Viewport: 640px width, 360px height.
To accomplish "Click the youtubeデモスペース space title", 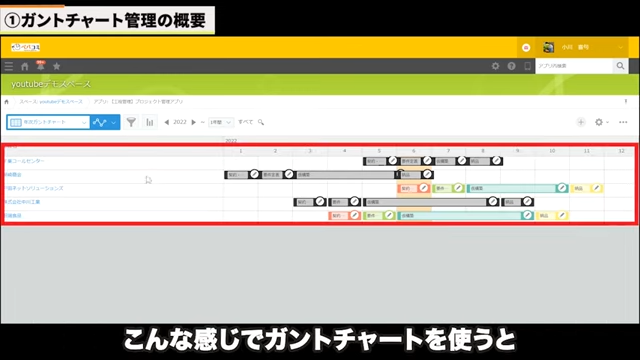I will coord(51,84).
